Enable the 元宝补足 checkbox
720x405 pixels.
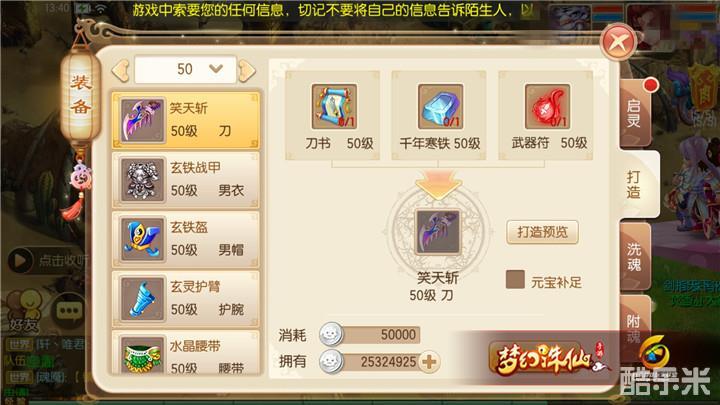click(515, 279)
